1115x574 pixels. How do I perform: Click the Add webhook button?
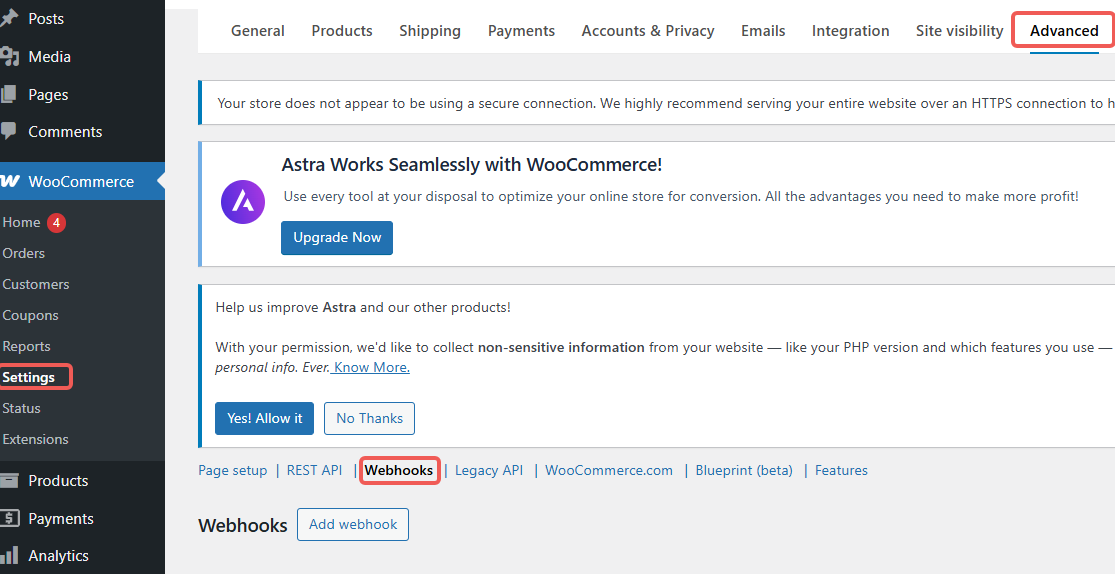(x=353, y=524)
